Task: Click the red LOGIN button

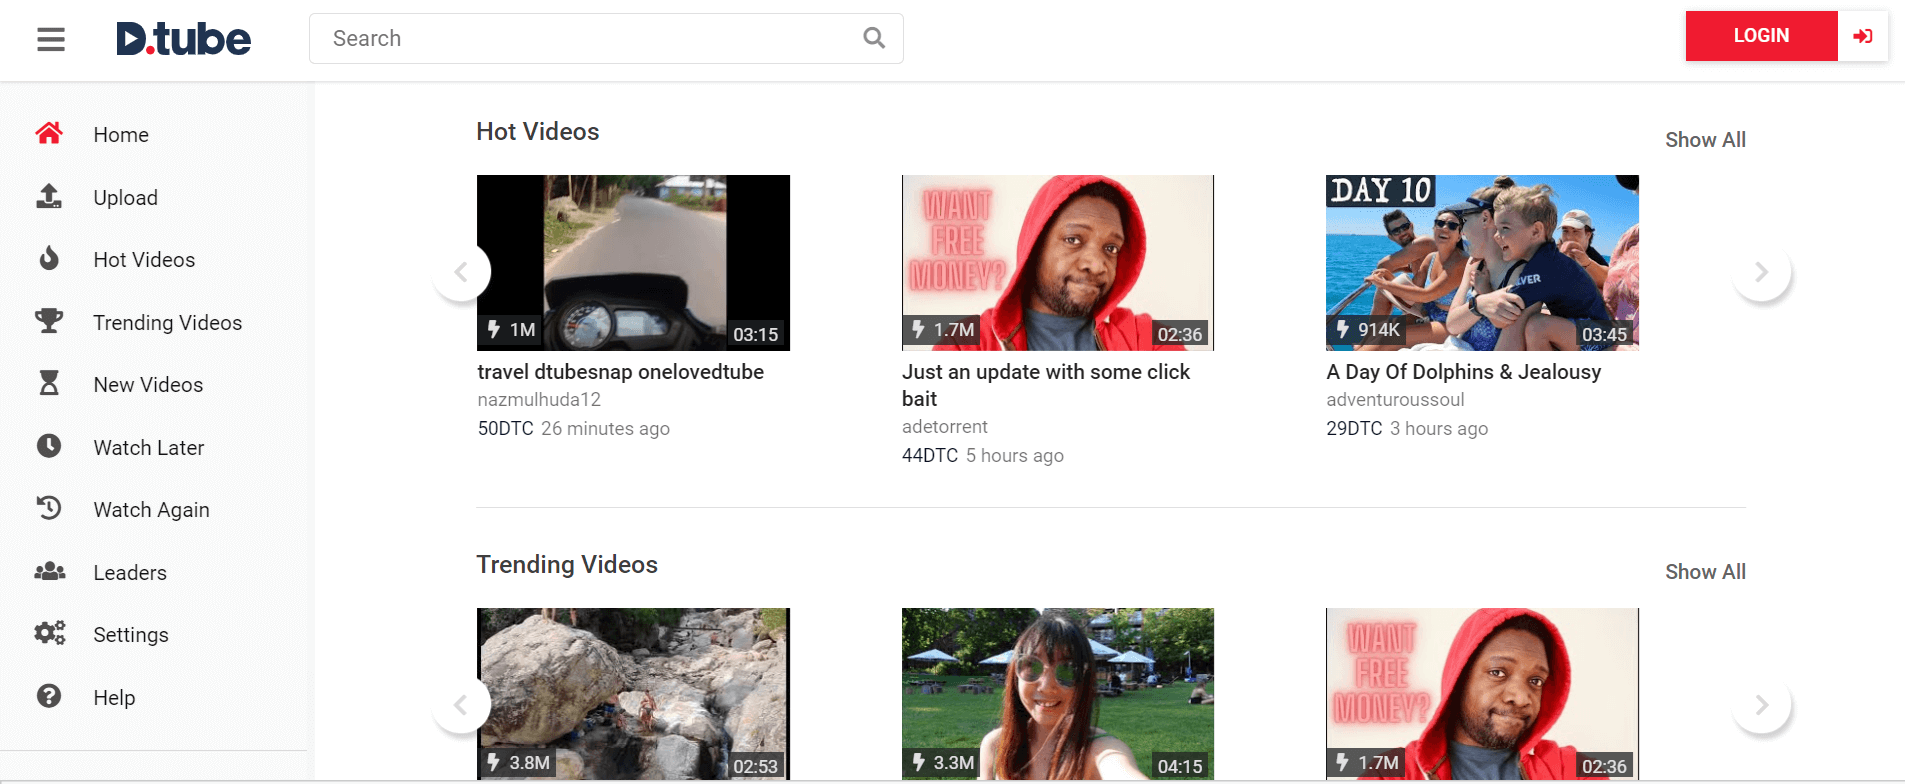Action: click(1761, 36)
